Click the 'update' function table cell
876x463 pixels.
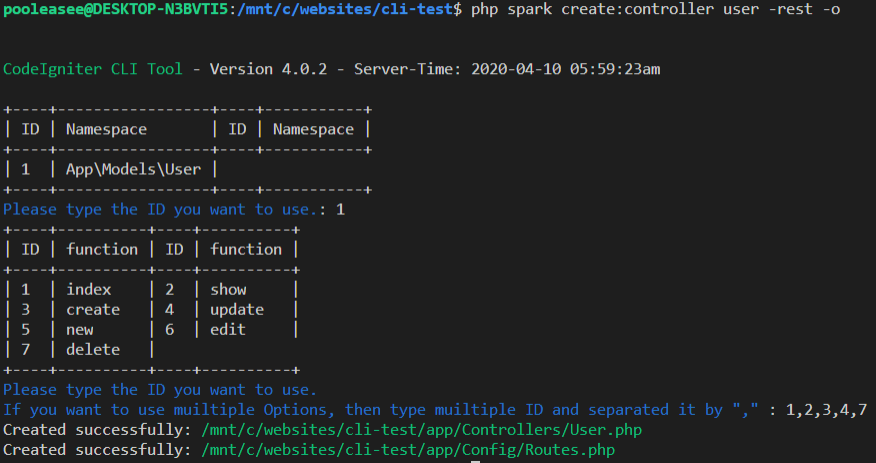click(x=237, y=310)
